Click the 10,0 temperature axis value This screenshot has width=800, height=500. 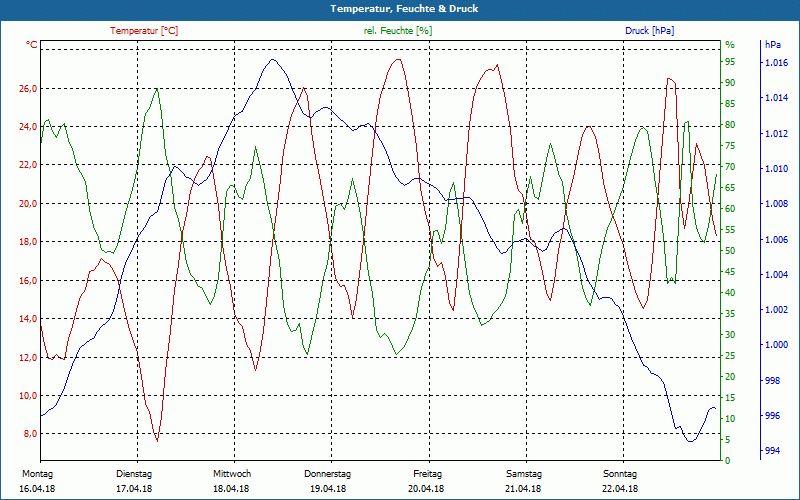click(x=29, y=396)
